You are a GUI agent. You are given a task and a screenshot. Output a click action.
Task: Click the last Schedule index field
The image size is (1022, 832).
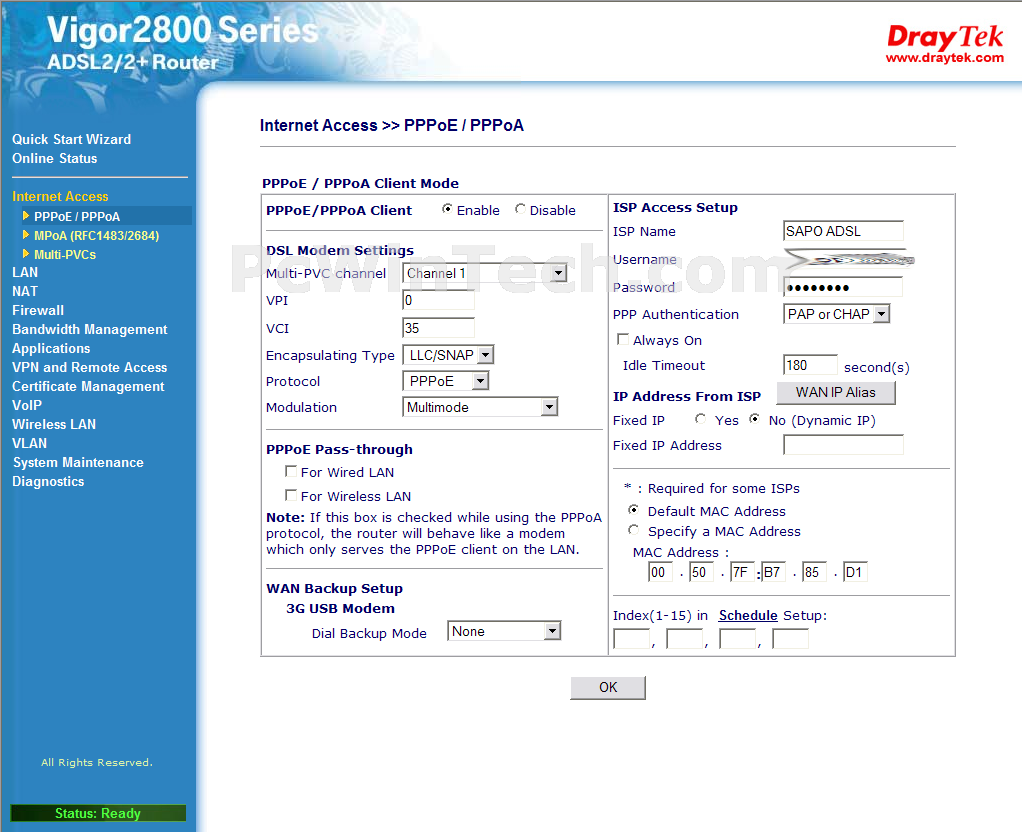(790, 638)
